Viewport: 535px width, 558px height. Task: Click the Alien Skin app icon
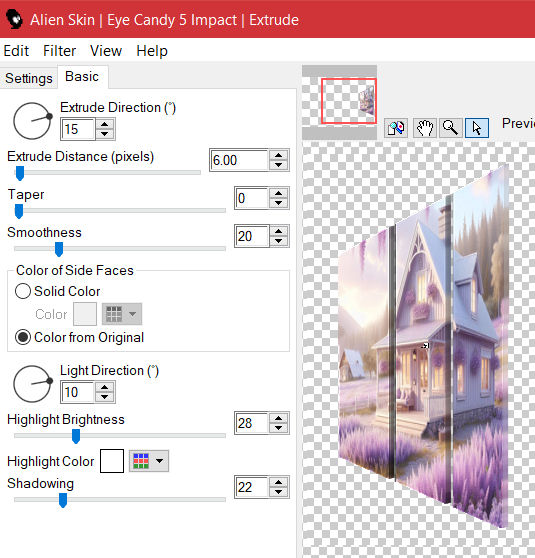click(14, 19)
